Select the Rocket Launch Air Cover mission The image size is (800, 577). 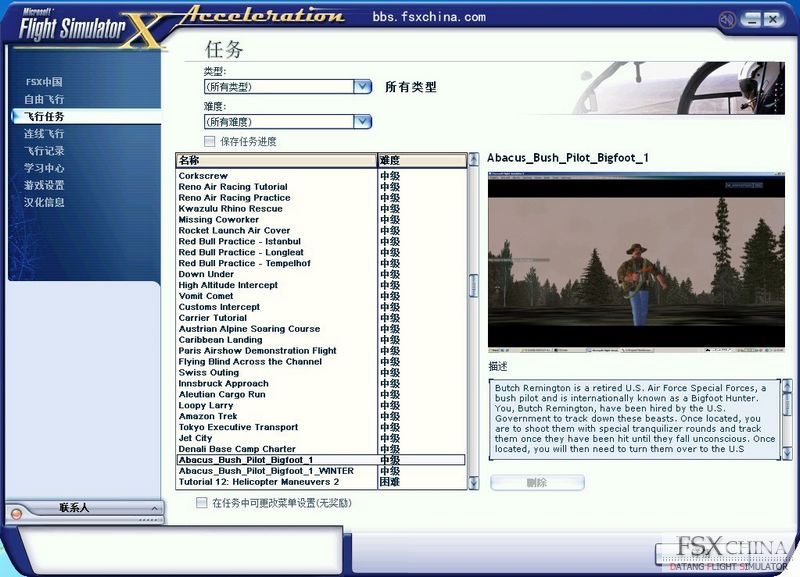(234, 231)
